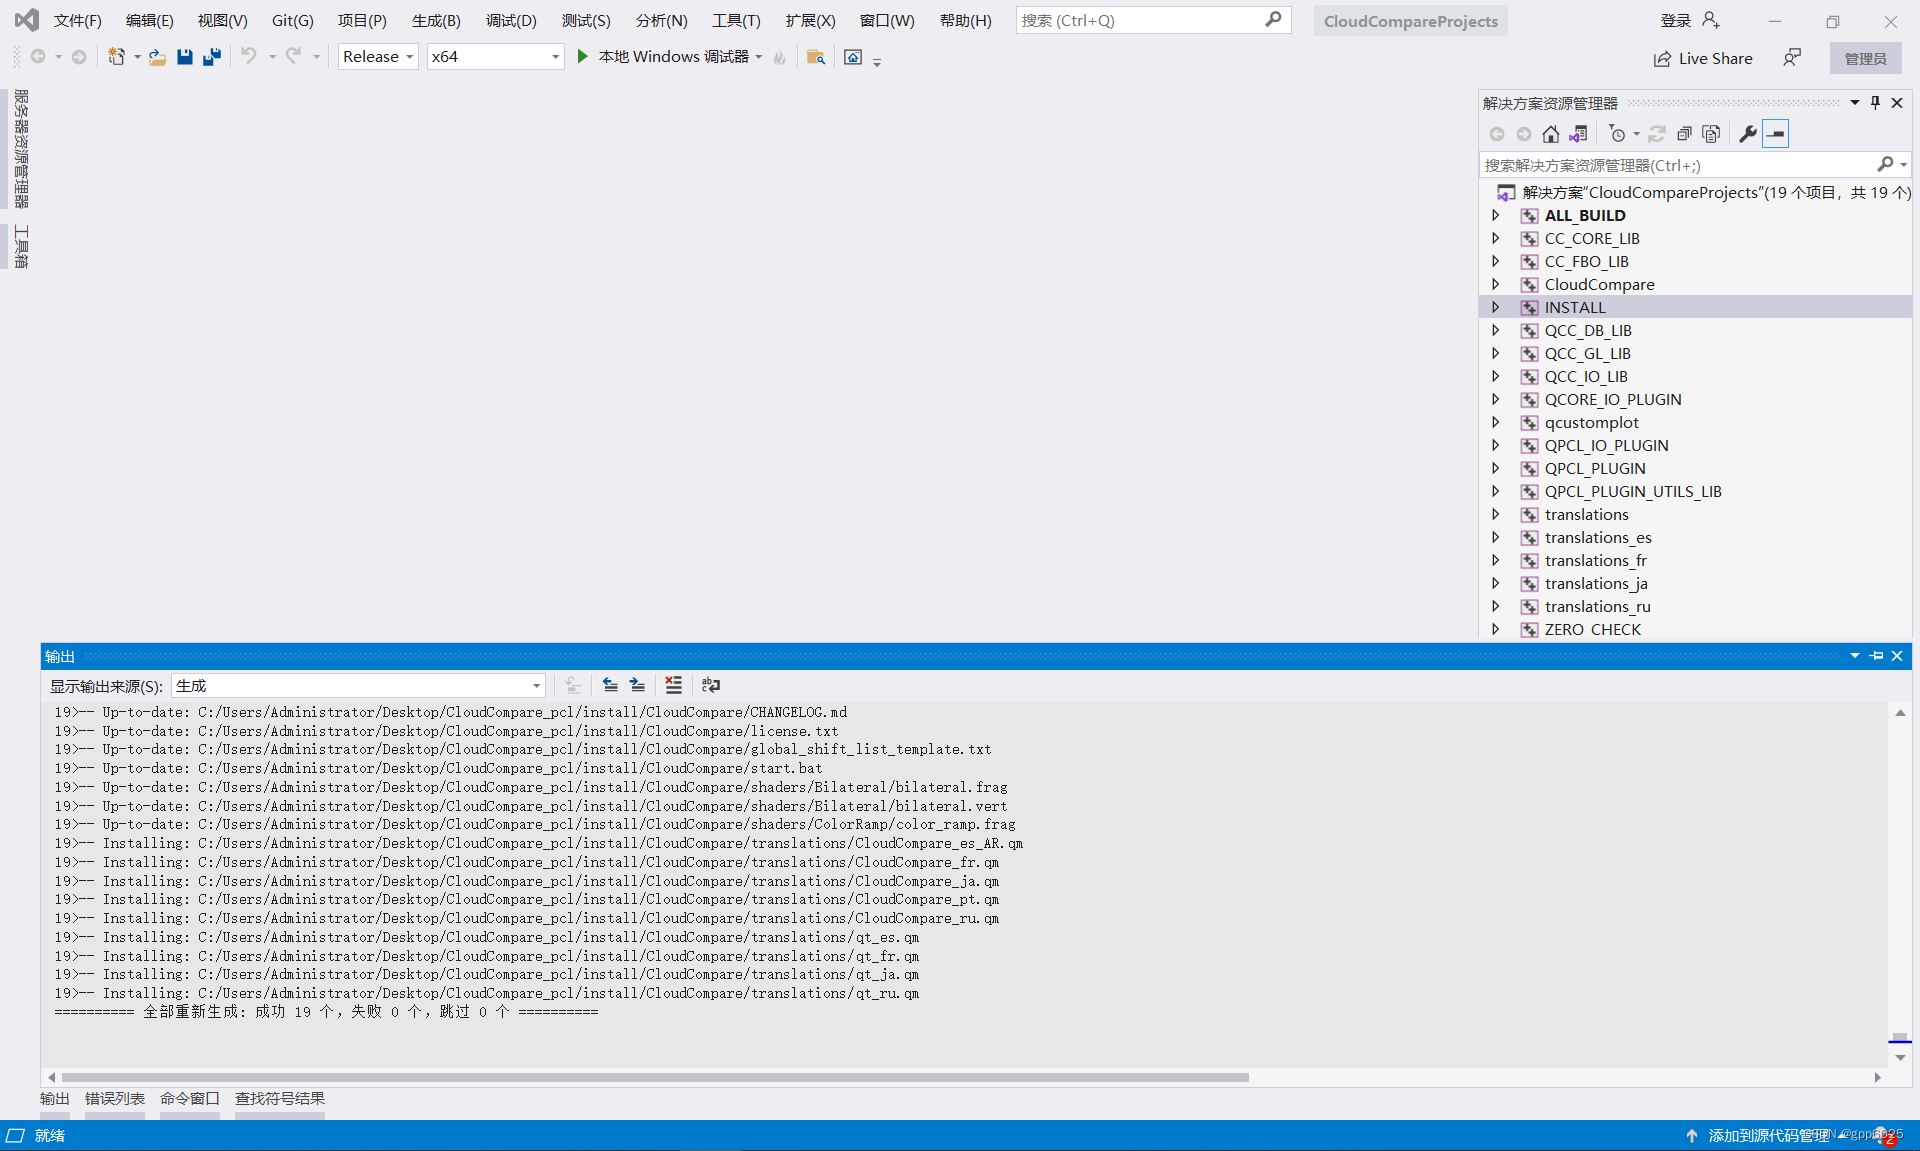Click the notifications icon in status bar
Screen dimensions: 1920x1151
[1886, 1135]
